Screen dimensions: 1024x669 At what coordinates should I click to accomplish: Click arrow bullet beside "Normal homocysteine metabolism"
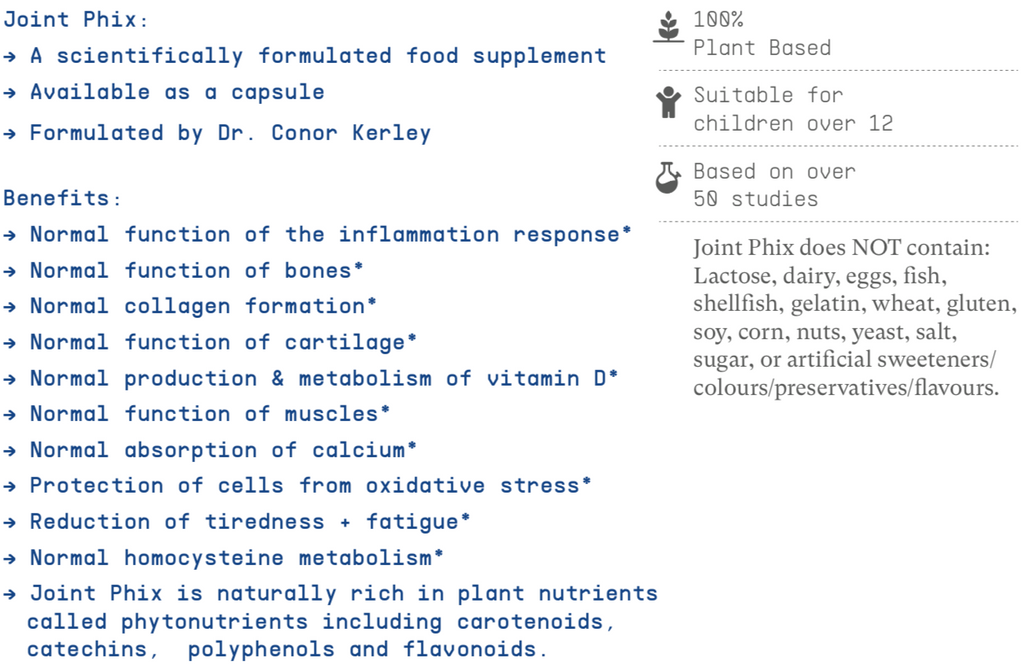point(9,558)
